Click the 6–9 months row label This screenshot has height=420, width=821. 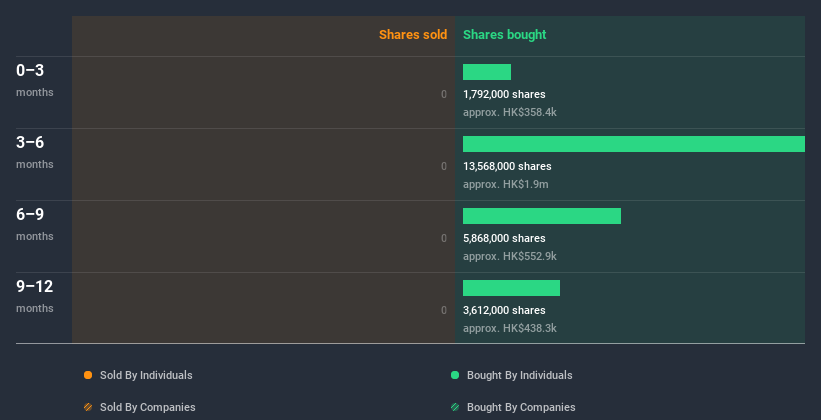pos(35,224)
